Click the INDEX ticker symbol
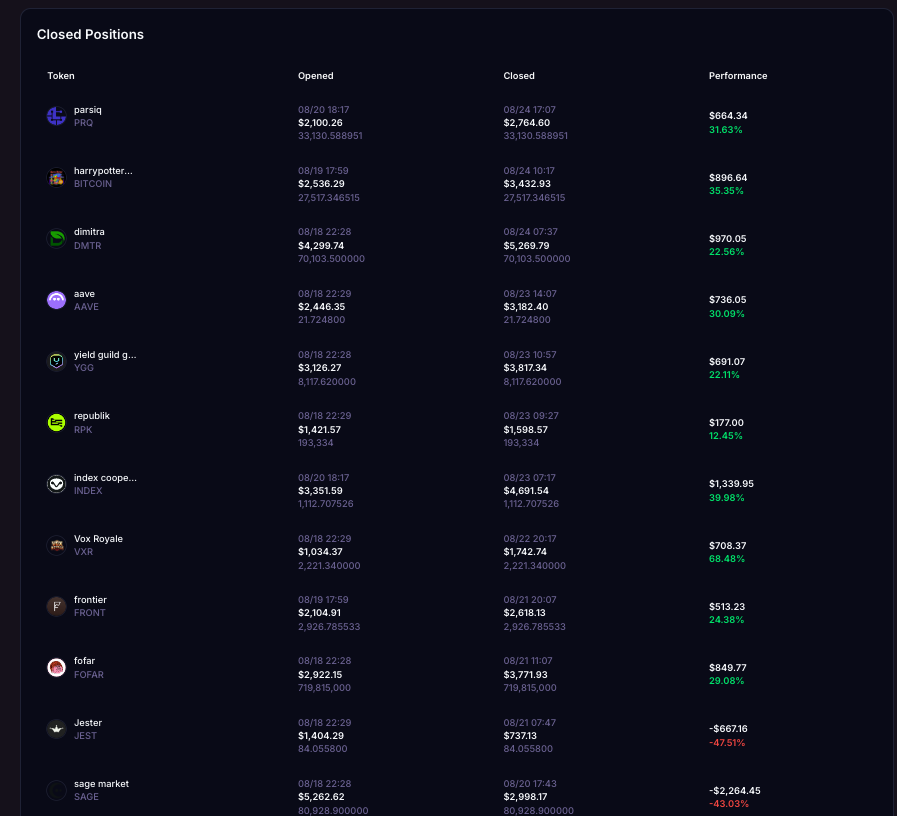Image resolution: width=897 pixels, height=816 pixels. (x=88, y=490)
